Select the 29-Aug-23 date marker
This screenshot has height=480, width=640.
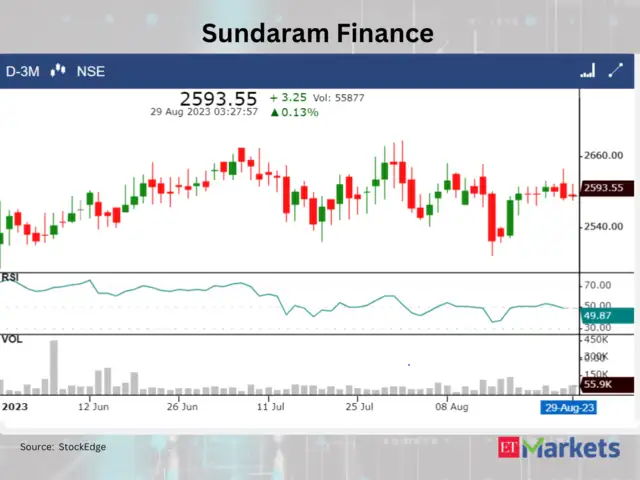[557, 407]
